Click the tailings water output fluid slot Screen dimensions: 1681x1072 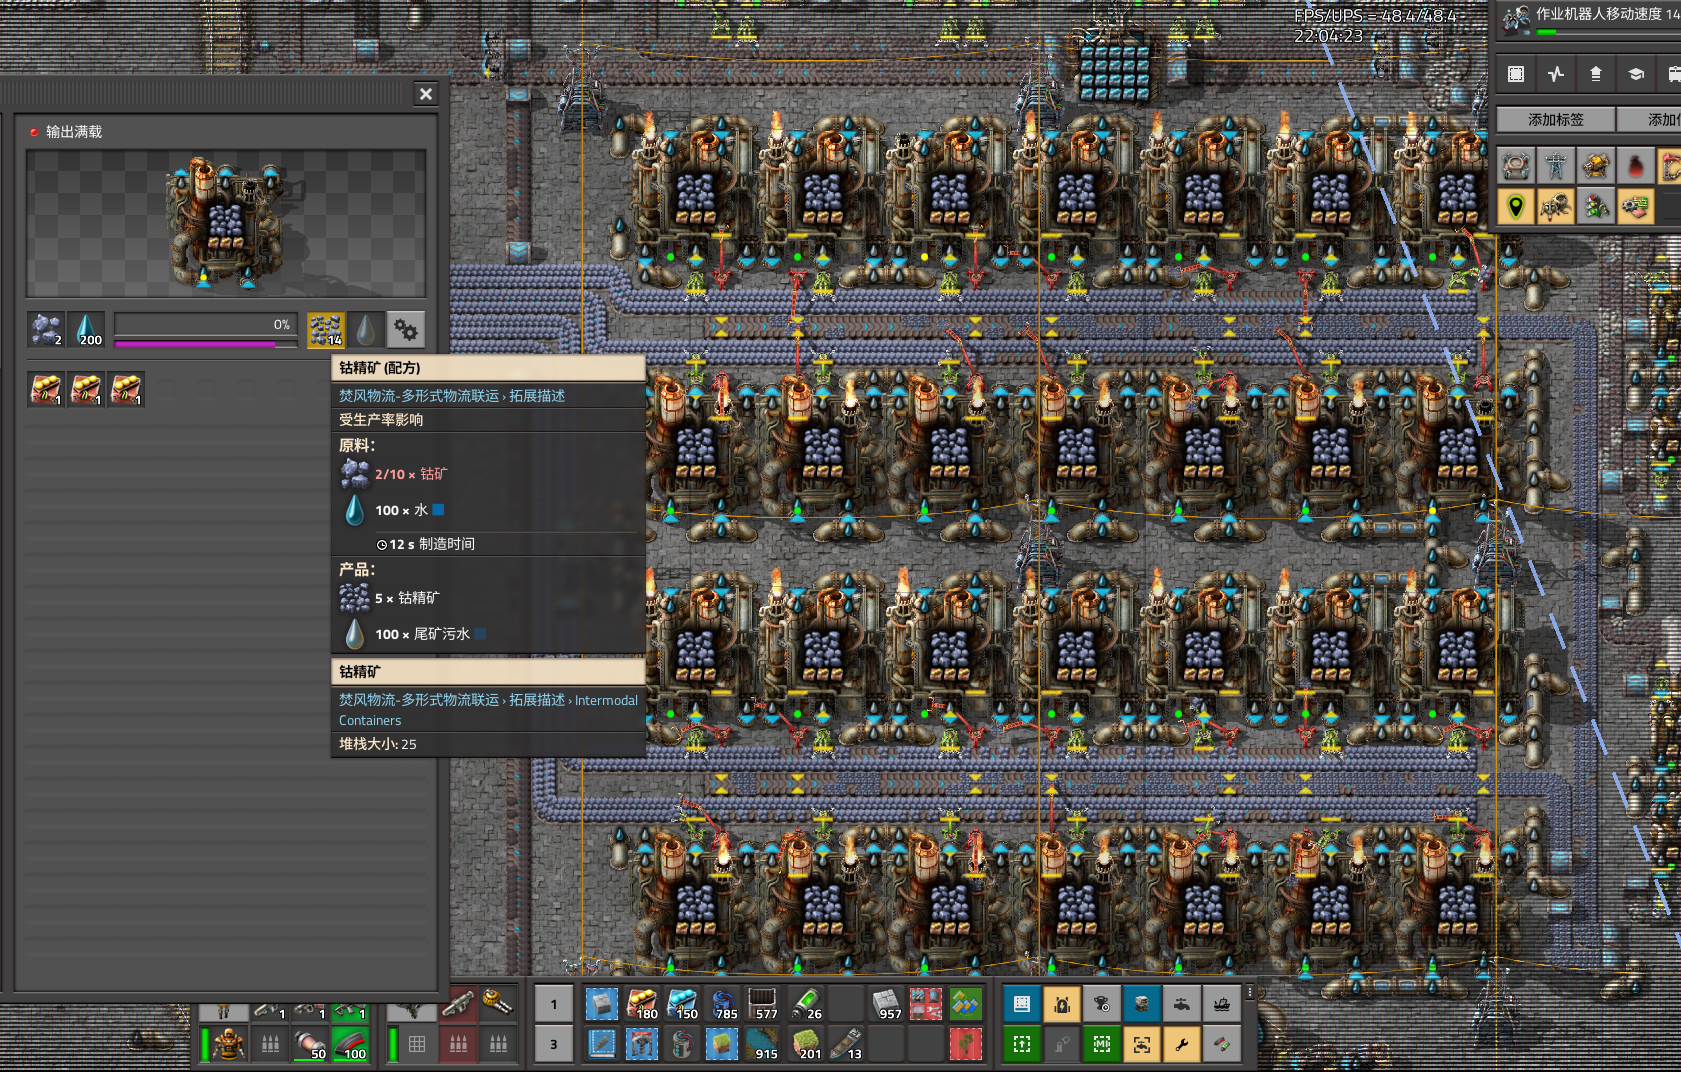[x=366, y=329]
